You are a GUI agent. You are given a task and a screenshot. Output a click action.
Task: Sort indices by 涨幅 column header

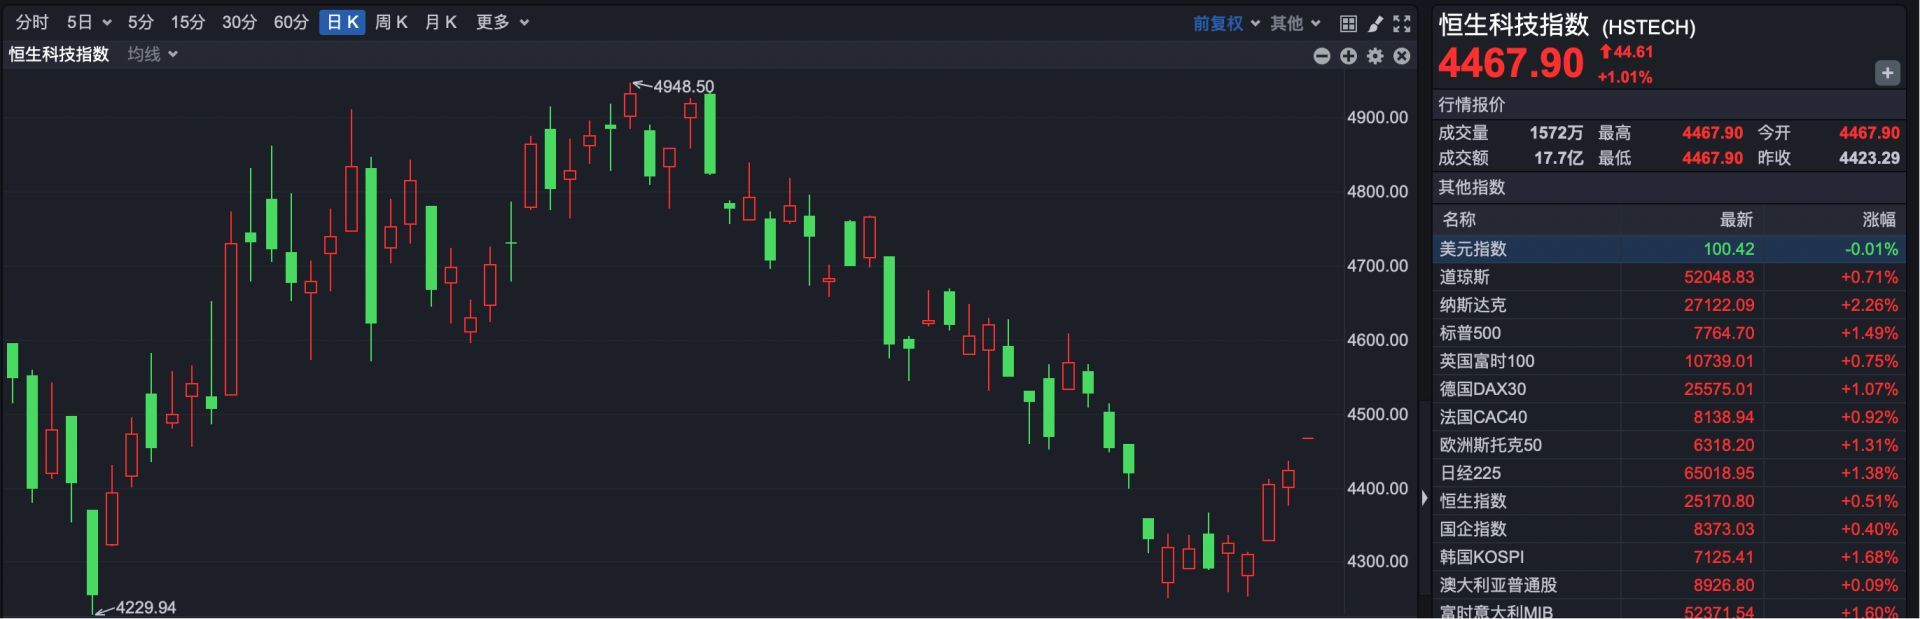coord(1879,219)
